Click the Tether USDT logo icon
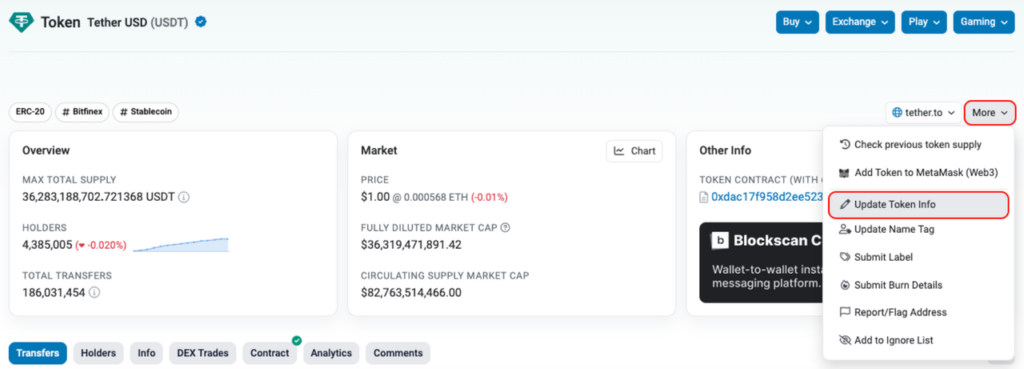 point(21,22)
